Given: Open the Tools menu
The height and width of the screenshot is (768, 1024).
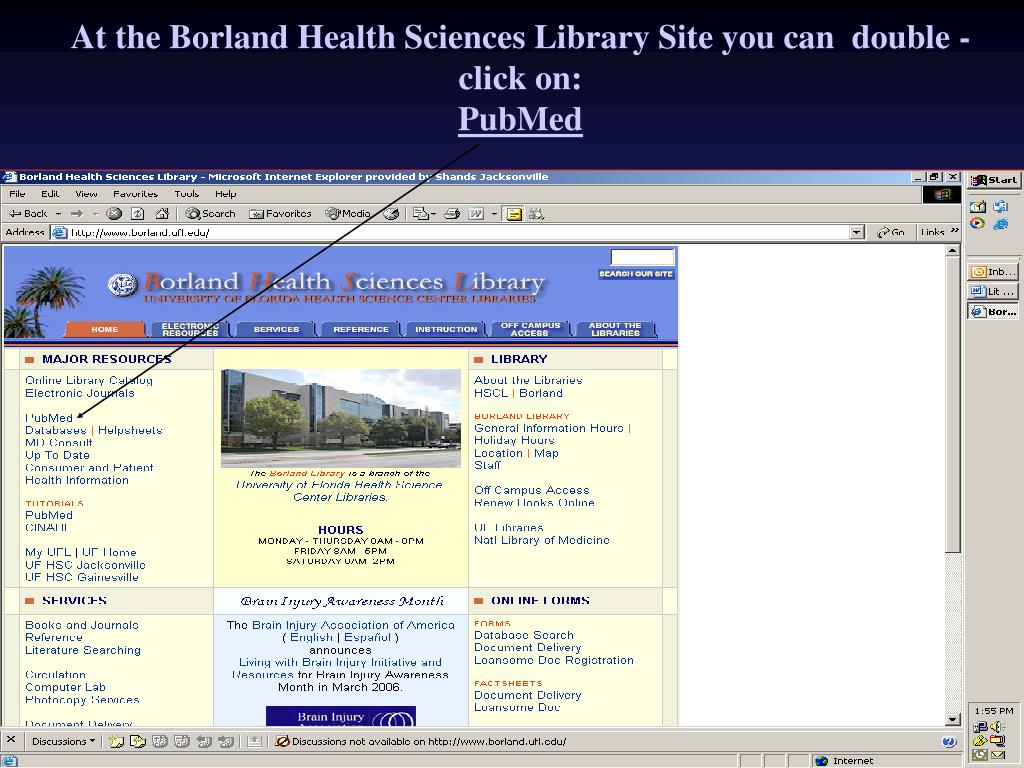Looking at the screenshot, I should tap(187, 194).
